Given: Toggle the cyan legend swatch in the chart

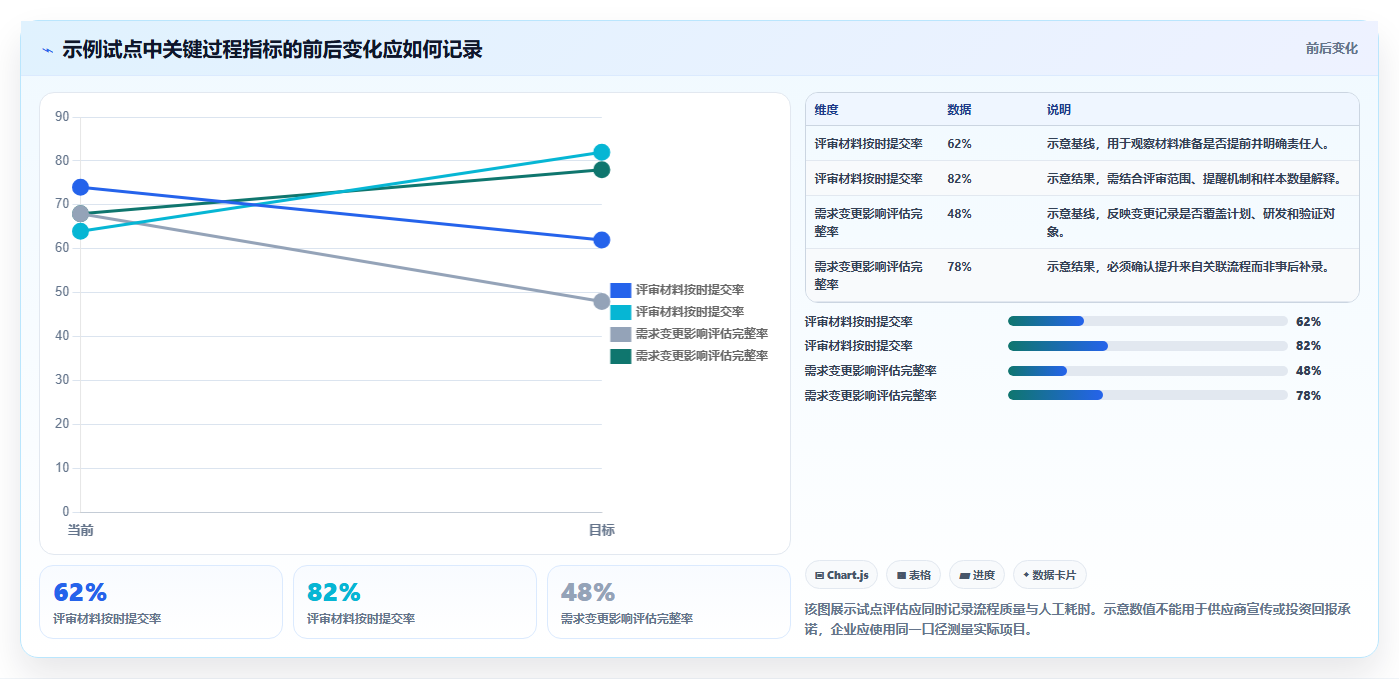Looking at the screenshot, I should point(621,312).
